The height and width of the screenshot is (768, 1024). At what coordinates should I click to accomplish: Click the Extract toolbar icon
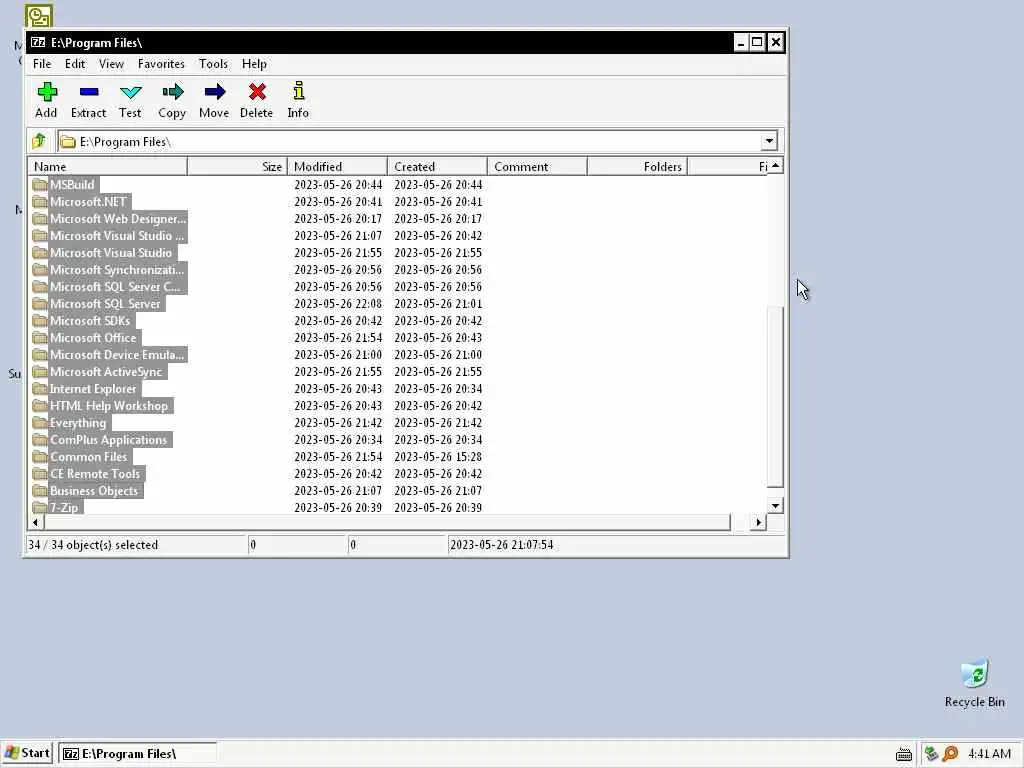pyautogui.click(x=89, y=92)
